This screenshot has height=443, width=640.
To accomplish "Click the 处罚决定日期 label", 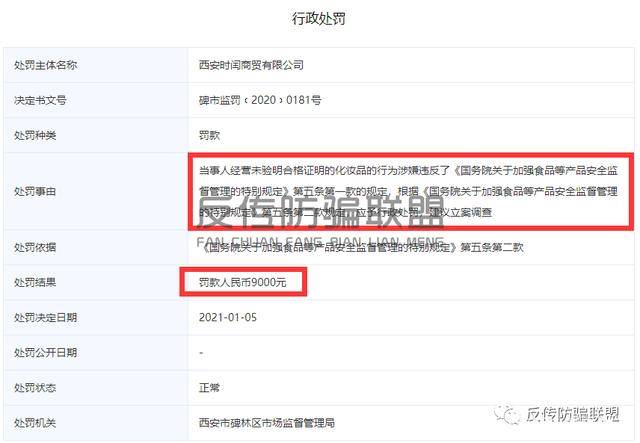I will [x=45, y=317].
